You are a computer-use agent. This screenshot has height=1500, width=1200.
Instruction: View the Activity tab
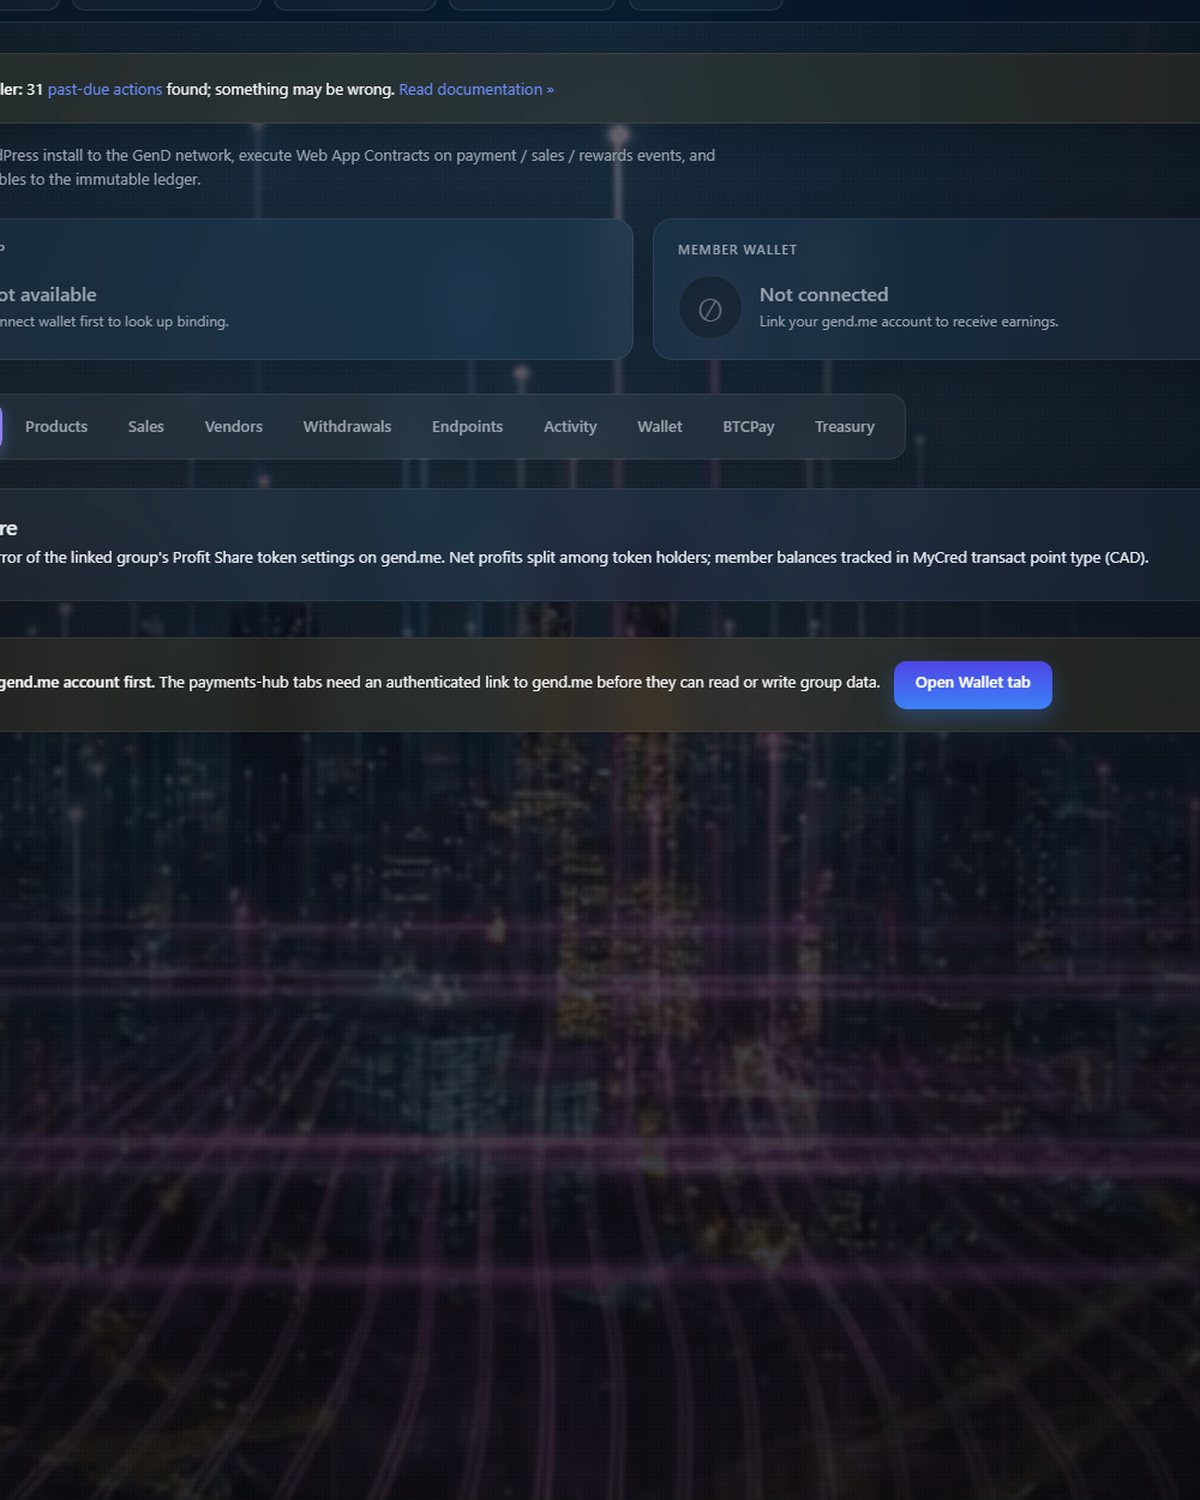point(570,427)
